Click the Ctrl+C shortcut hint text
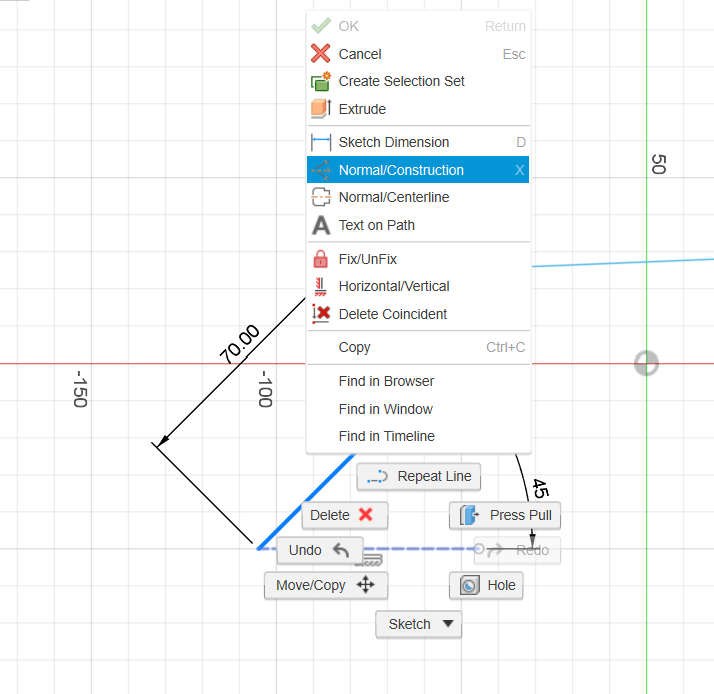 [505, 347]
